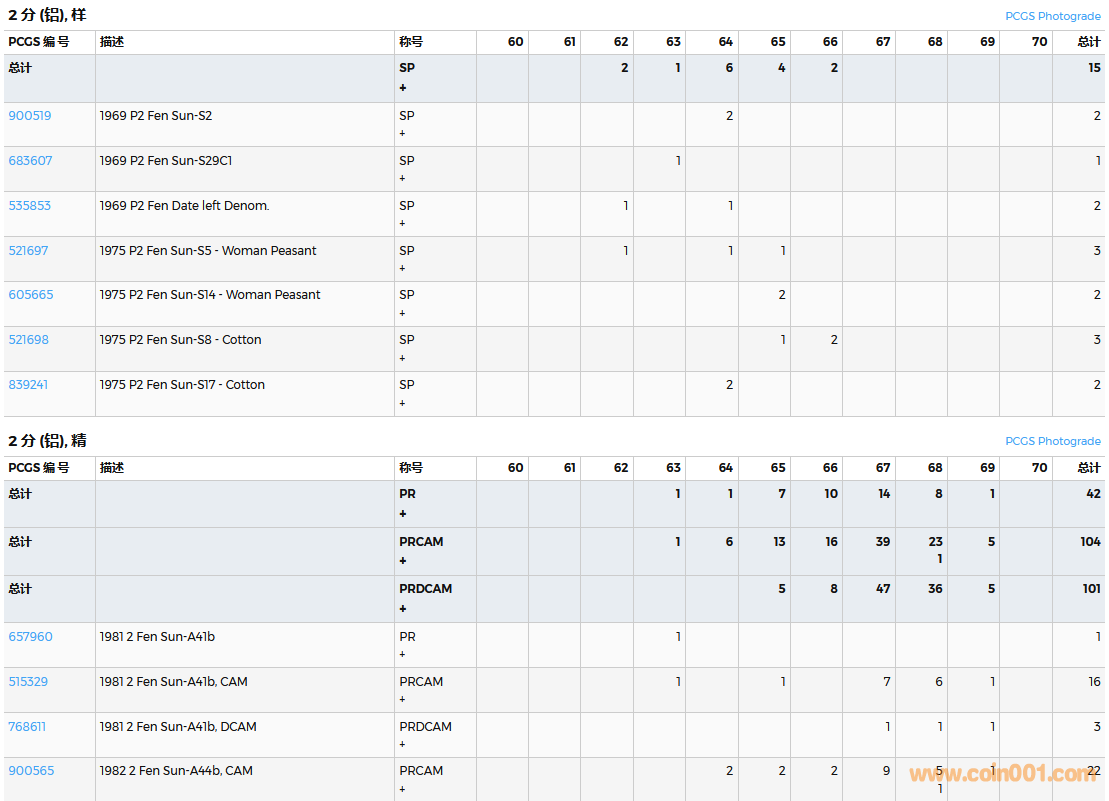1109x801 pixels.
Task: Open PCGS number 900565 link
Action: pyautogui.click(x=31, y=771)
